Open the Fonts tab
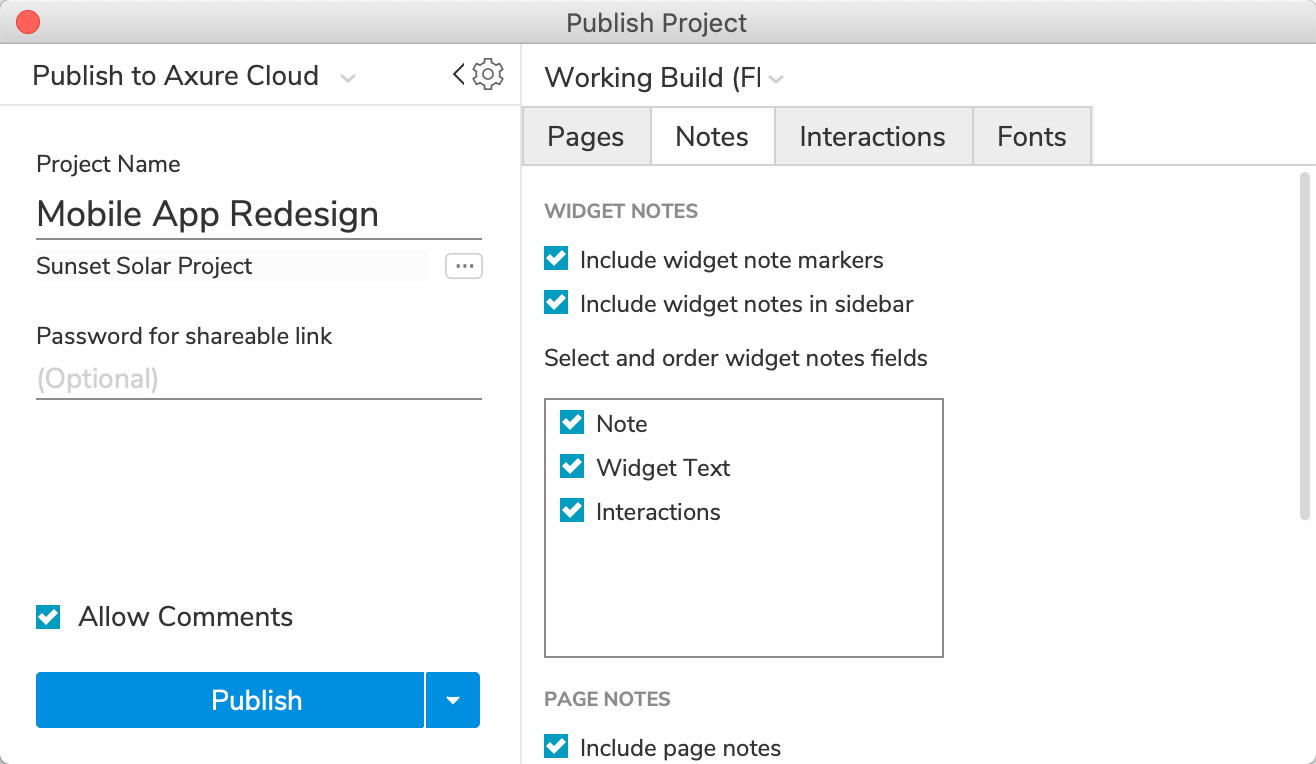The width and height of the screenshot is (1316, 764). tap(1031, 137)
